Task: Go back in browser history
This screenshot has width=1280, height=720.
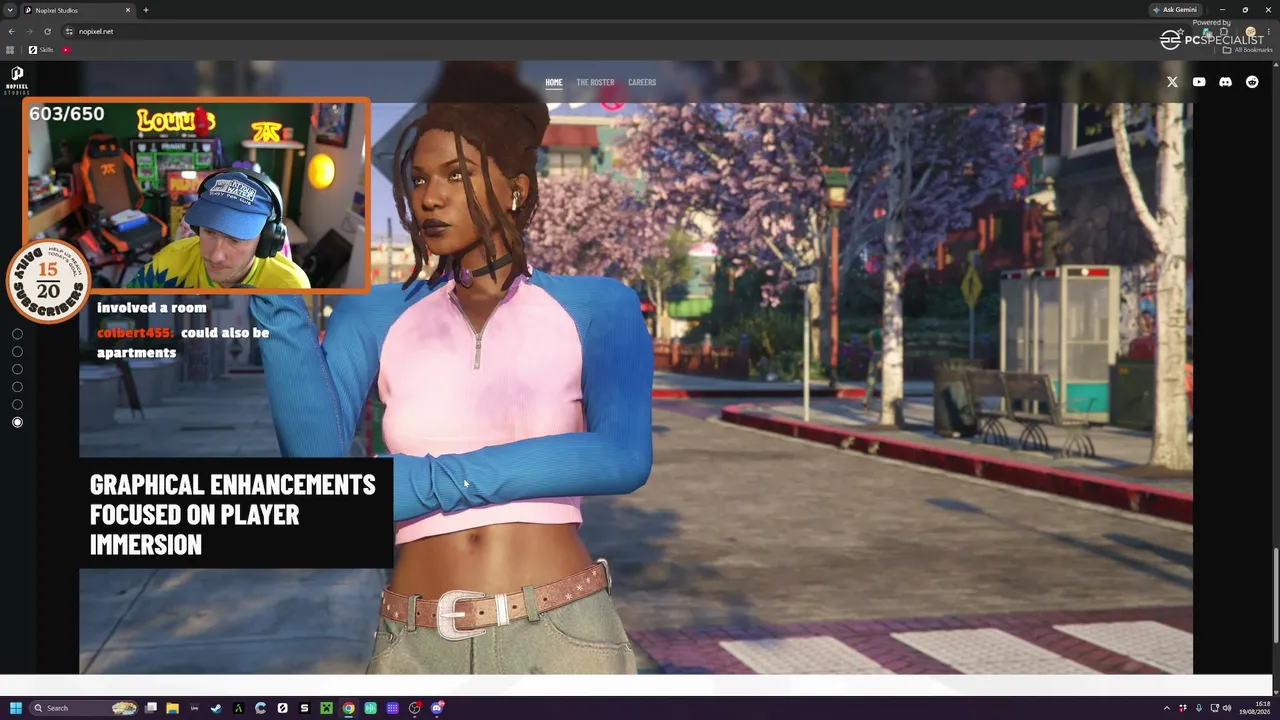Action: click(x=11, y=31)
